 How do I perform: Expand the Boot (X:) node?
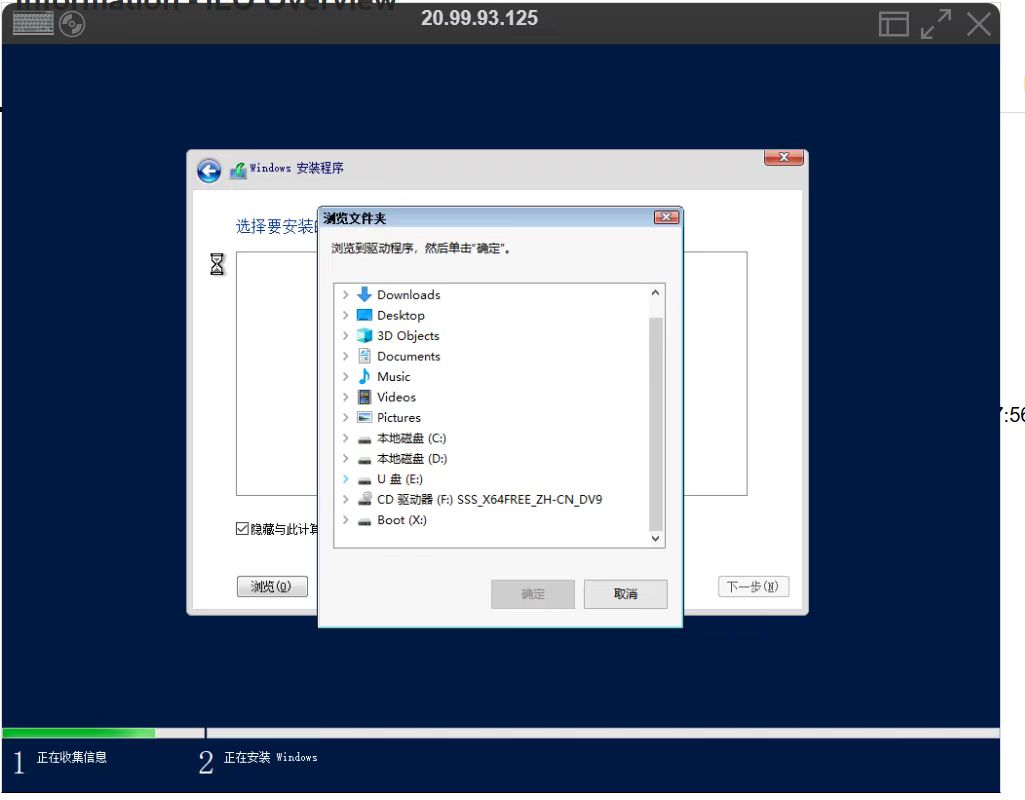click(346, 520)
